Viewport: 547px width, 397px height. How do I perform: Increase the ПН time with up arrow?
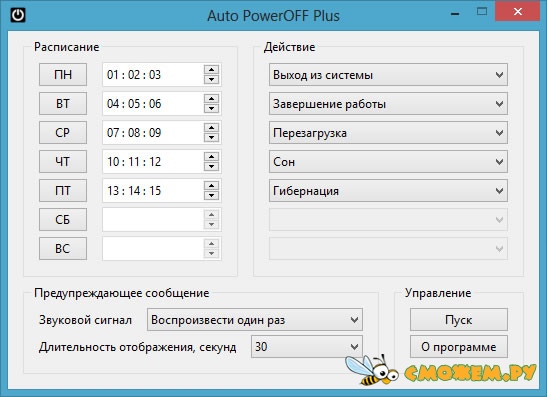tap(211, 69)
